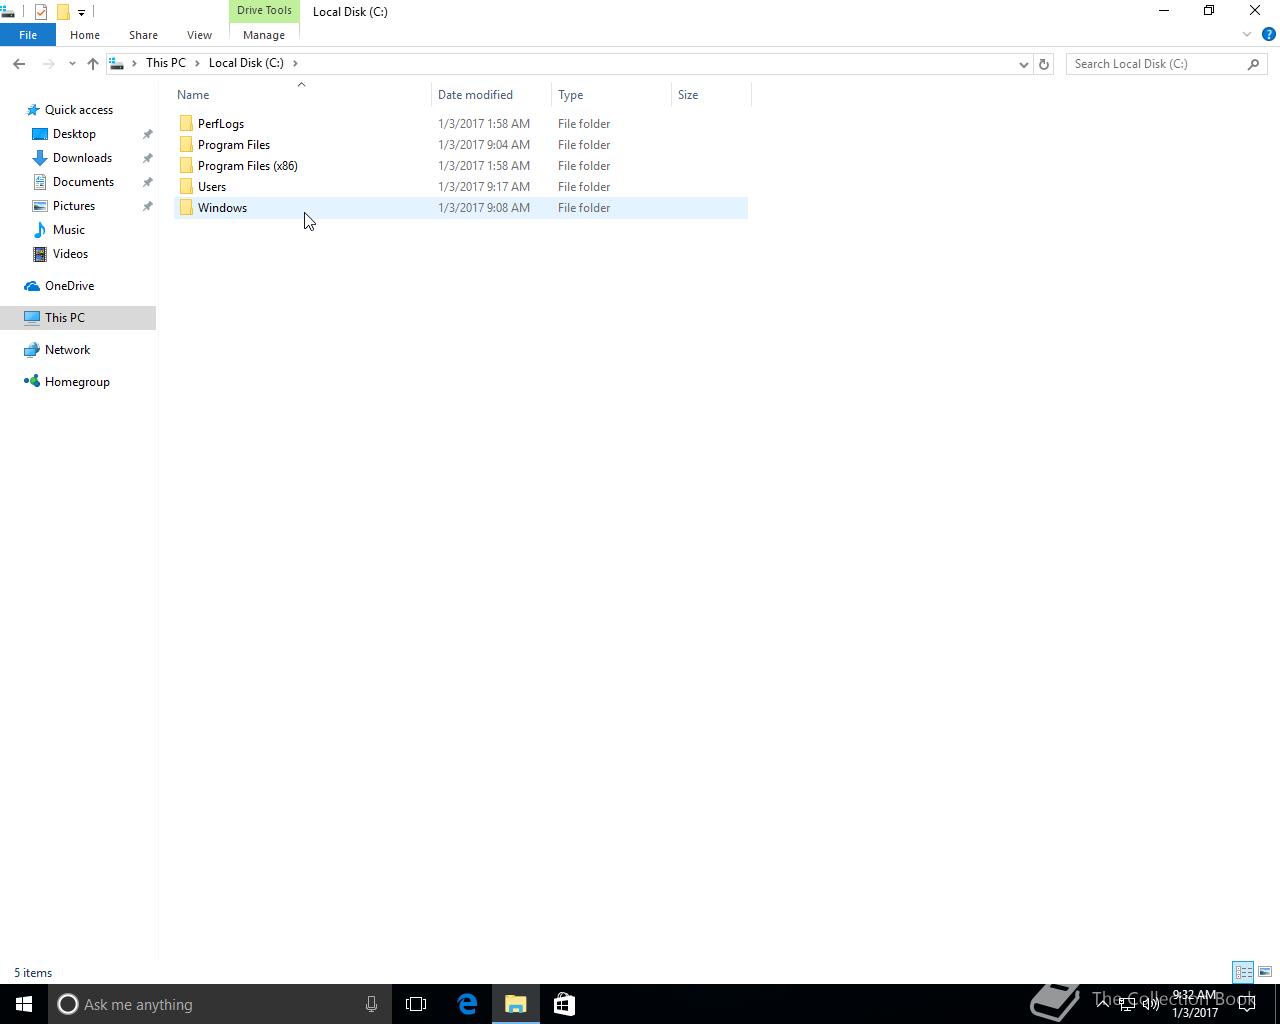Open the Manage tab under Drive Tools
The width and height of the screenshot is (1280, 1024).
pos(264,35)
